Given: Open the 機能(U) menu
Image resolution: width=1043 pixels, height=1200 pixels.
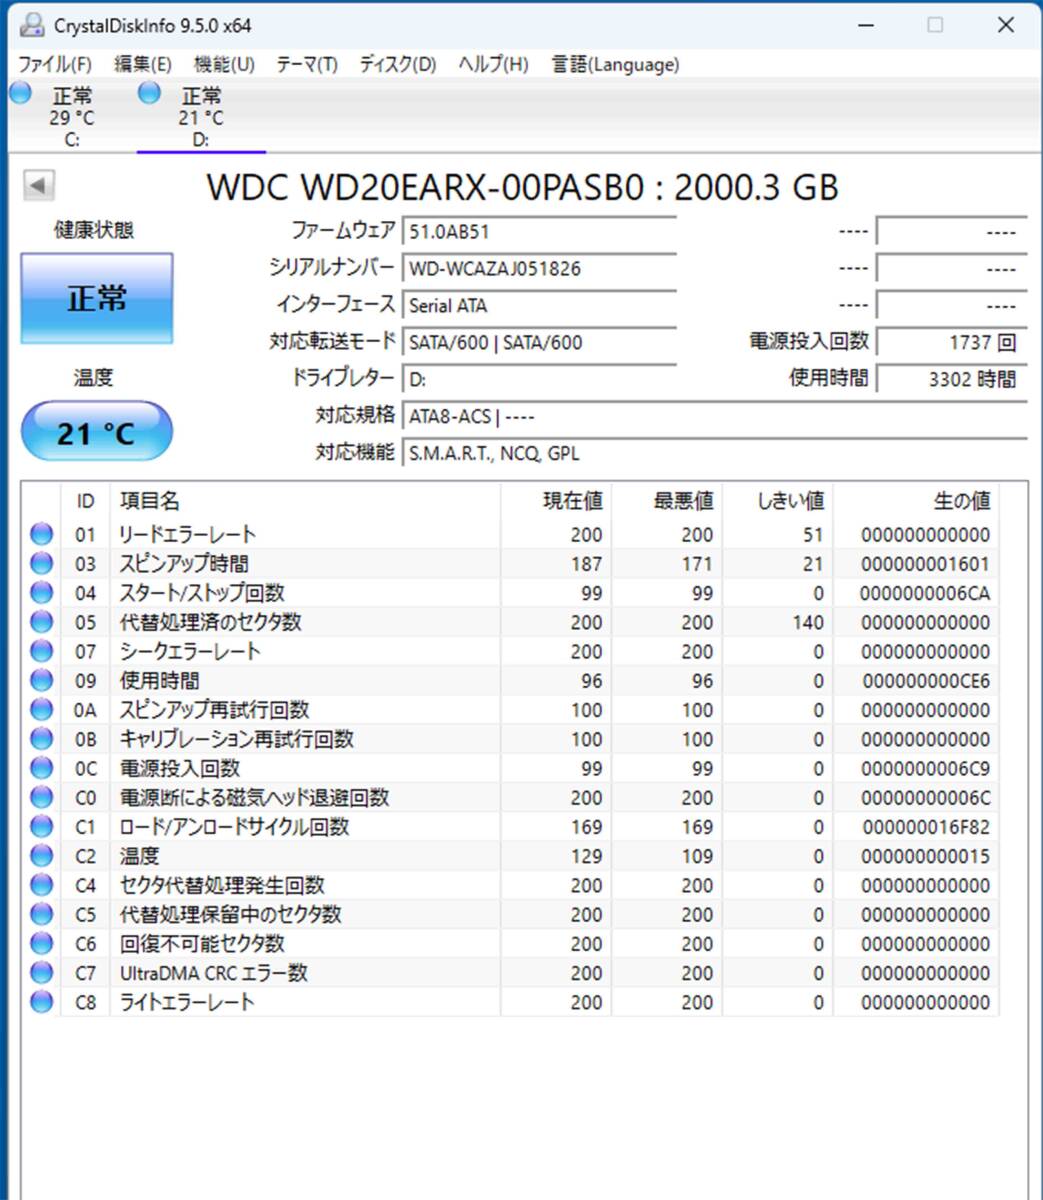Looking at the screenshot, I should point(224,64).
